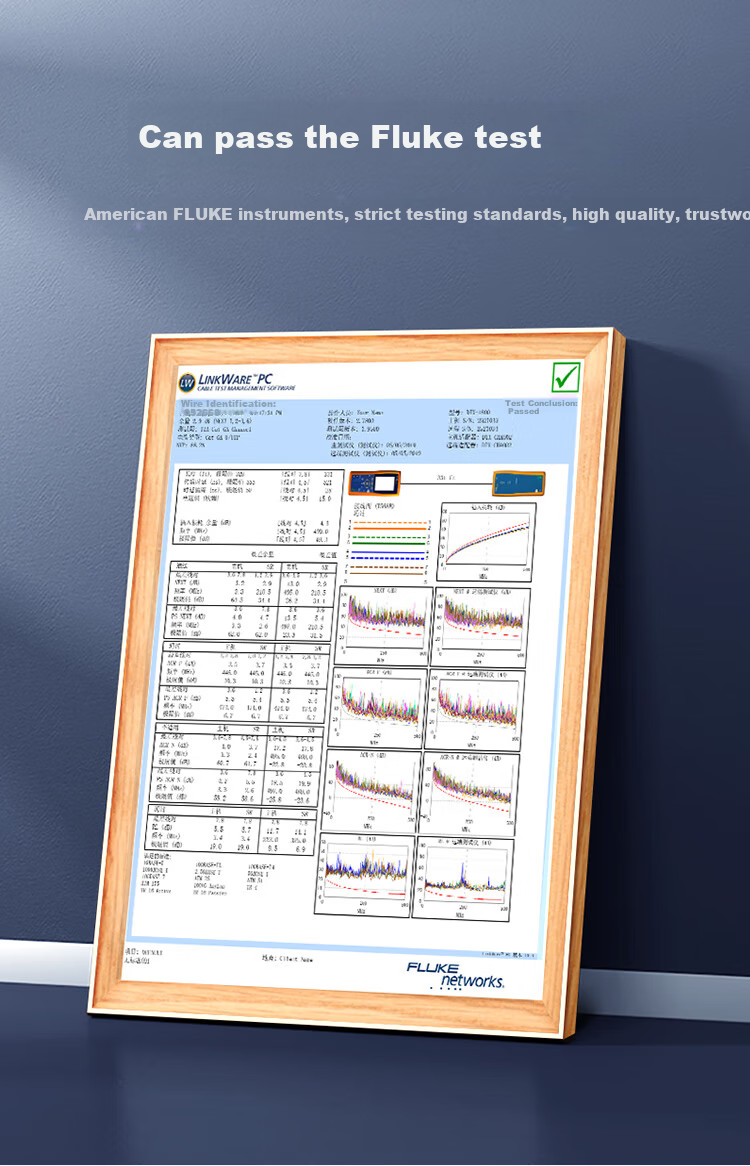750x1166 pixels.
Task: Select the main tester device image
Action: pos(375,483)
